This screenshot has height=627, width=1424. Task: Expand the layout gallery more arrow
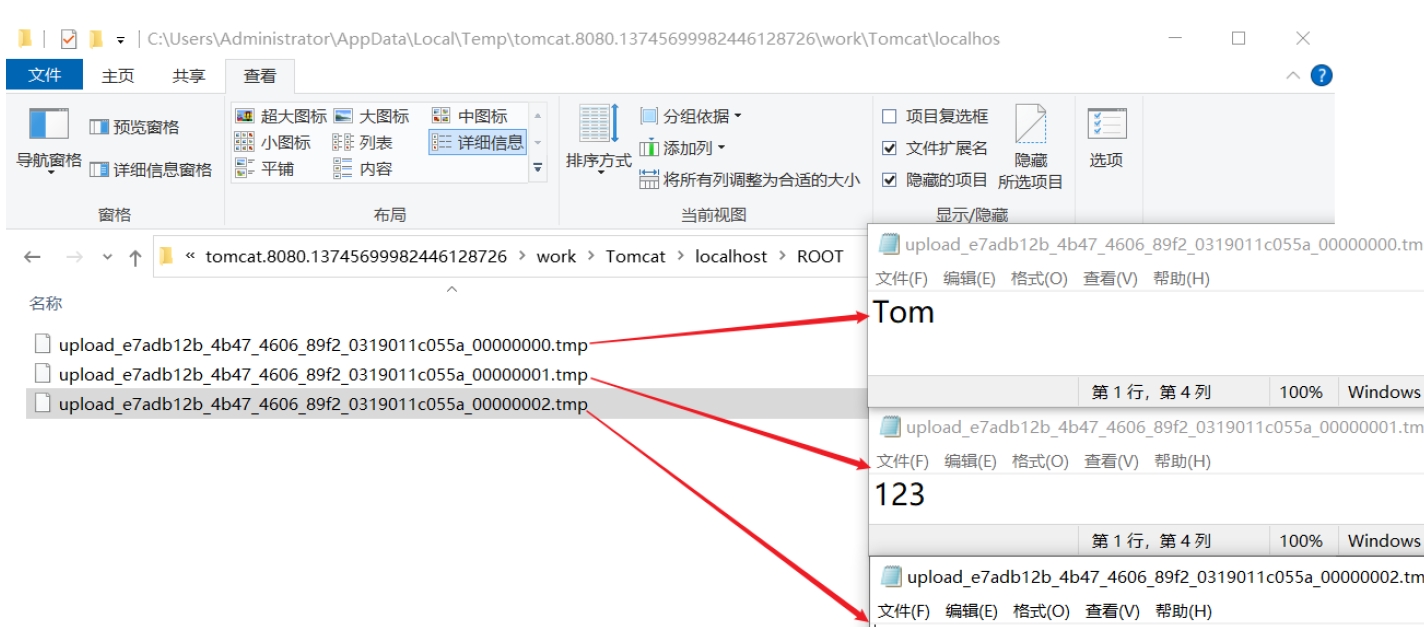pos(538,169)
